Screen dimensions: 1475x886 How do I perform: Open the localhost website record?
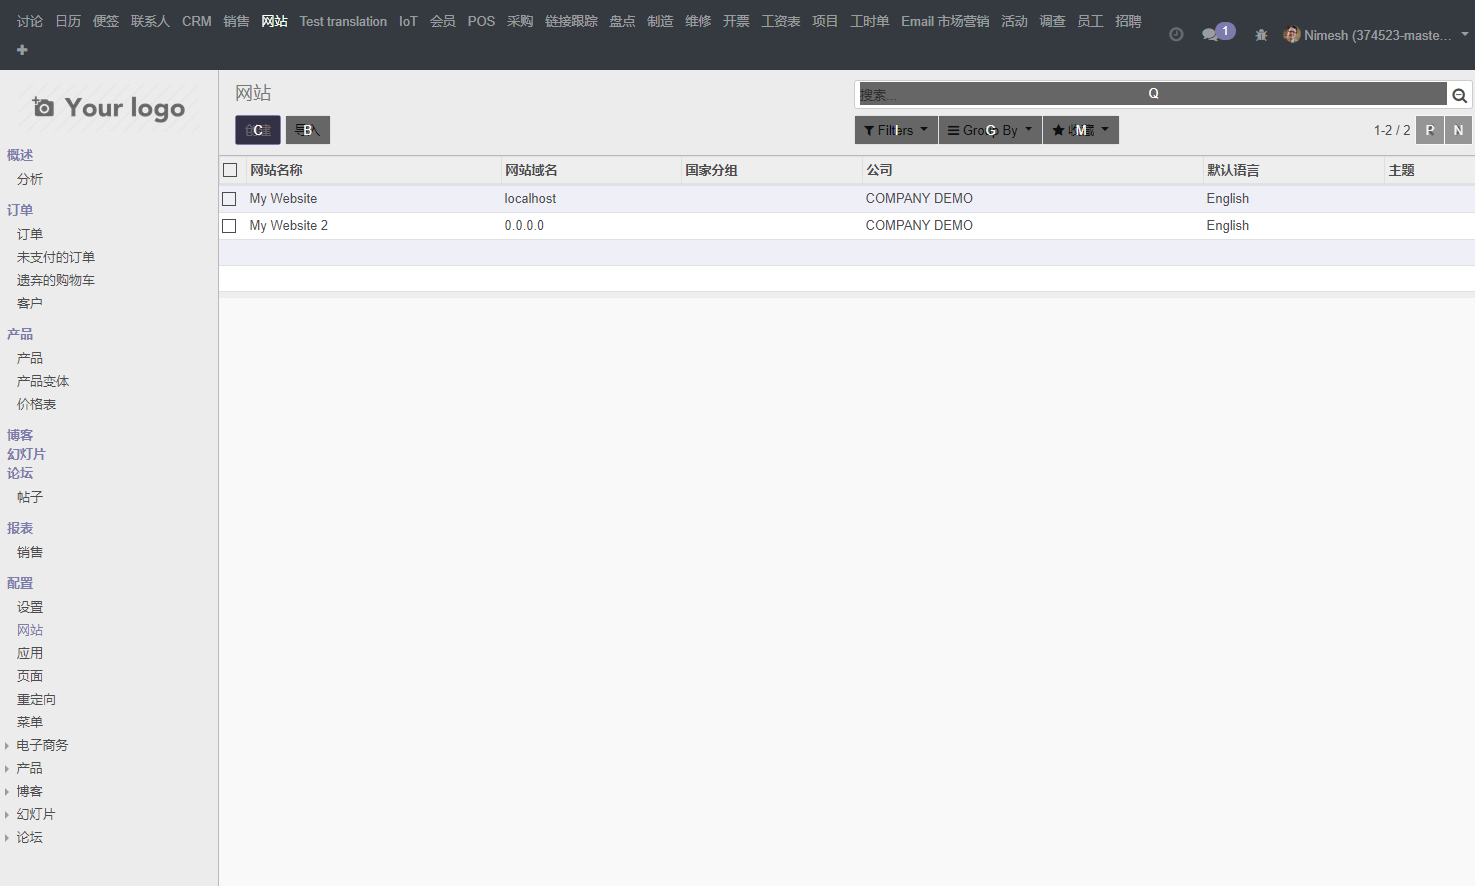[x=530, y=199]
